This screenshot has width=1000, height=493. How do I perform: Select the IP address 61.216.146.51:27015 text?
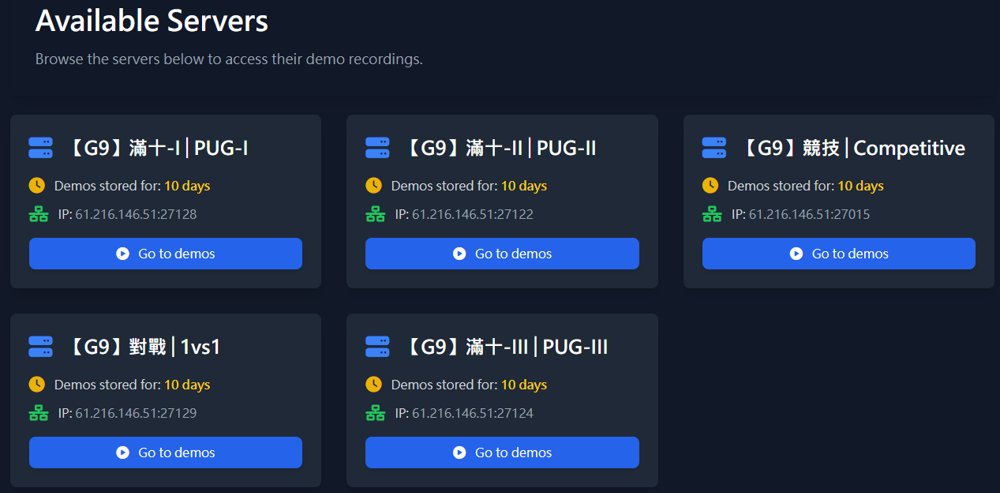tap(809, 214)
